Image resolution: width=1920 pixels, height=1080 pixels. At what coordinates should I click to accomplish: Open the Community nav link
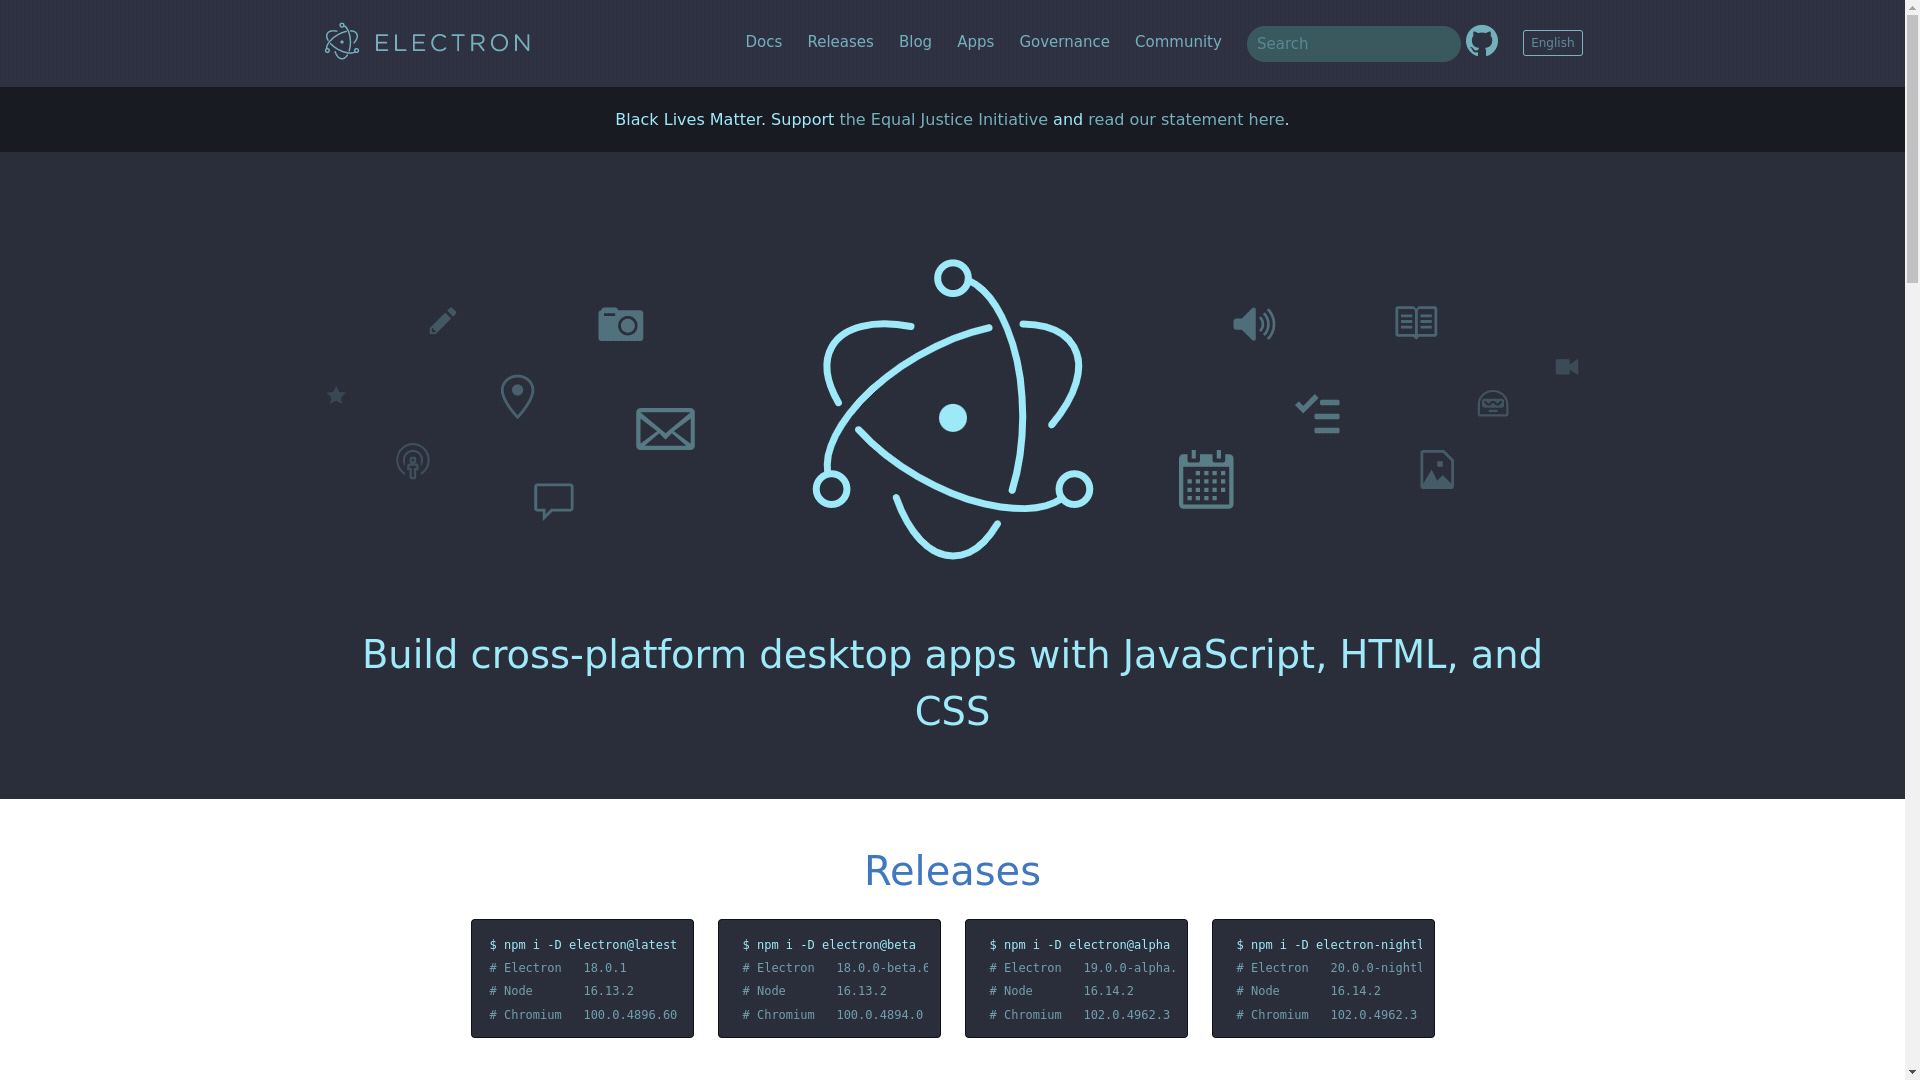(x=1177, y=42)
